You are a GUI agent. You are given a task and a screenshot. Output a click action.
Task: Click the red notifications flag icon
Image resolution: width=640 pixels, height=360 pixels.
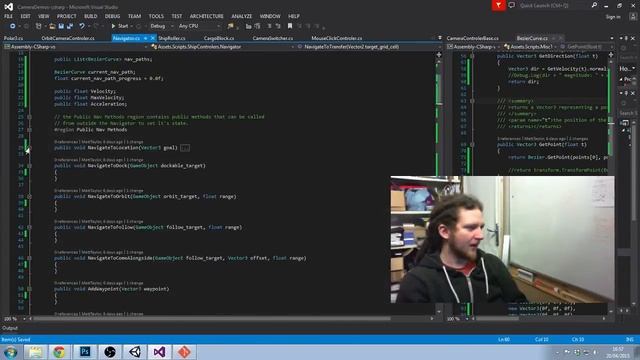point(498,5)
